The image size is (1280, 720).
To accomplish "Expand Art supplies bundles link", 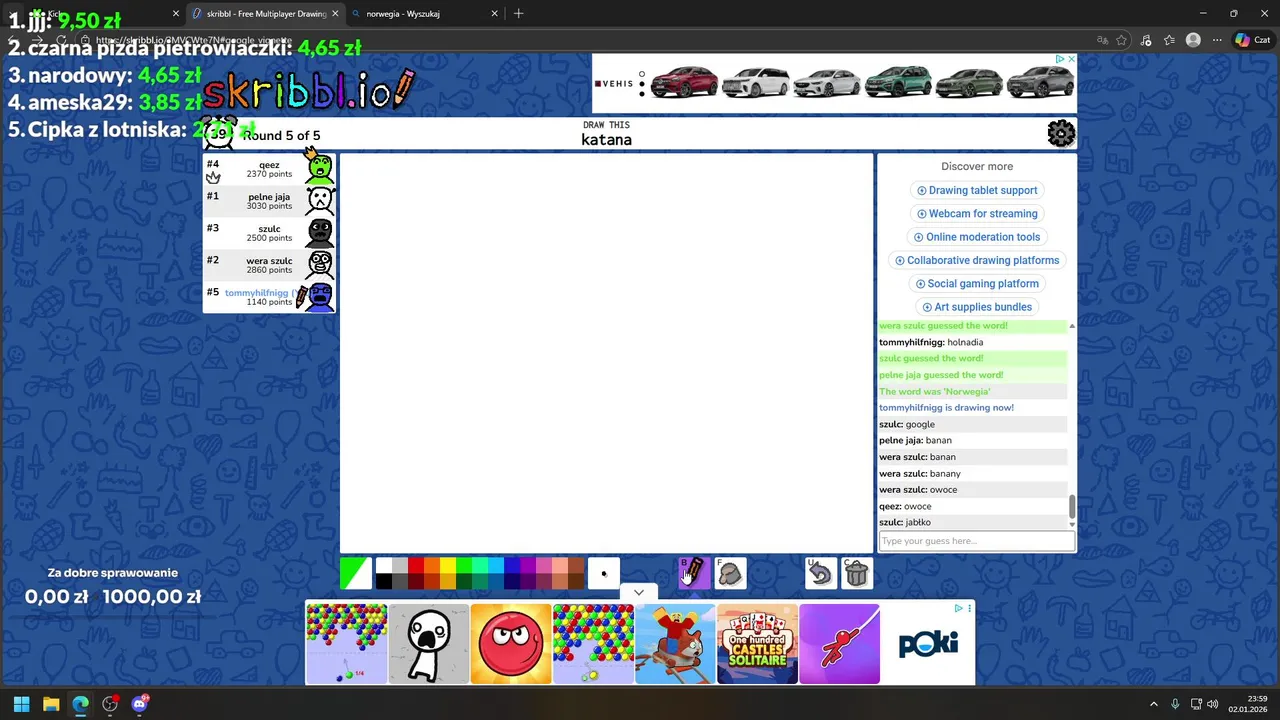I will pyautogui.click(x=977, y=307).
